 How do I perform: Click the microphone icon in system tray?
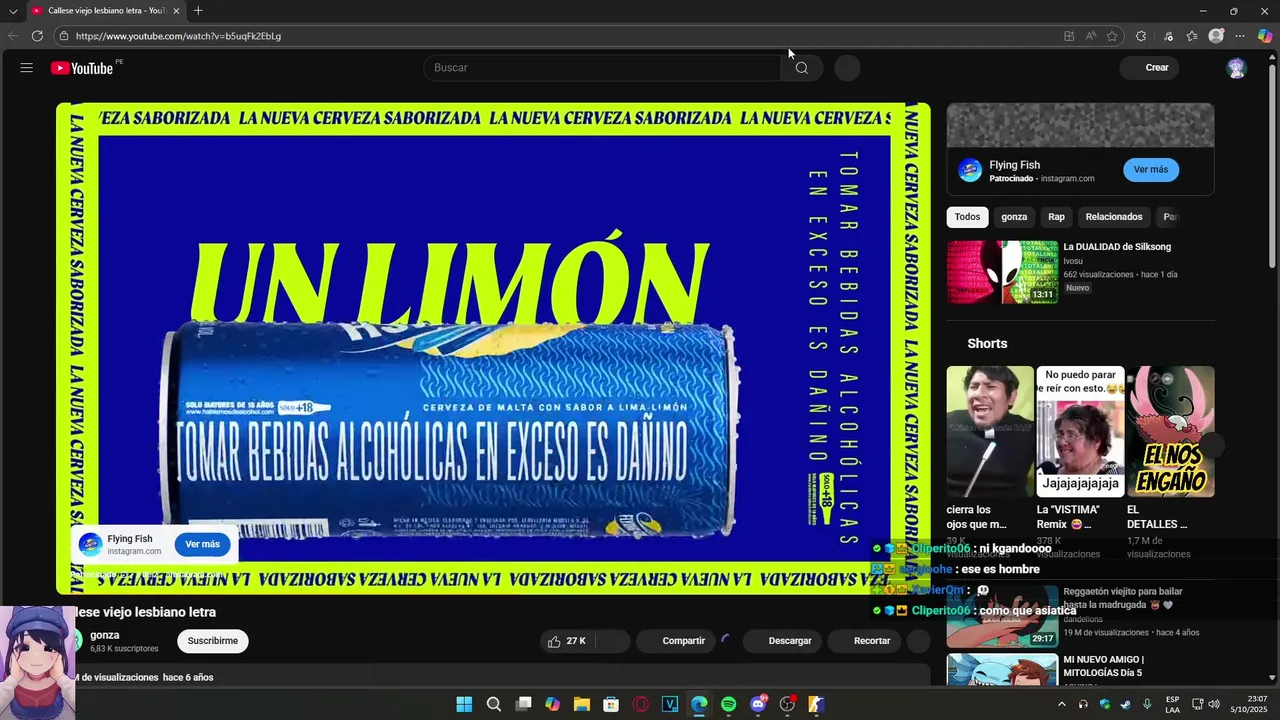pos(1147,704)
